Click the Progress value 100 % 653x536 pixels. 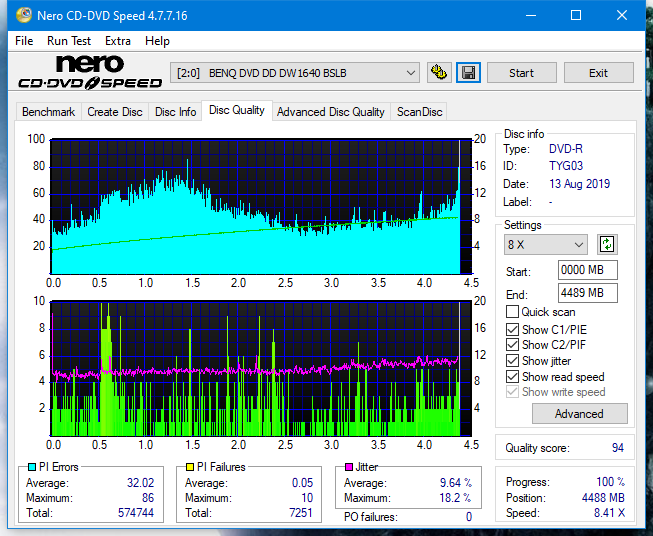tap(611, 482)
